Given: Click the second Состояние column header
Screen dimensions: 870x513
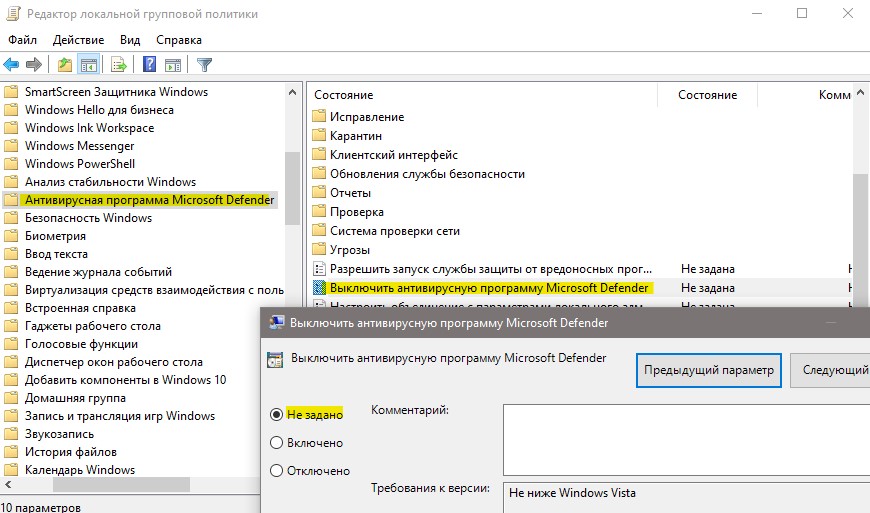Looking at the screenshot, I should click(x=707, y=95).
